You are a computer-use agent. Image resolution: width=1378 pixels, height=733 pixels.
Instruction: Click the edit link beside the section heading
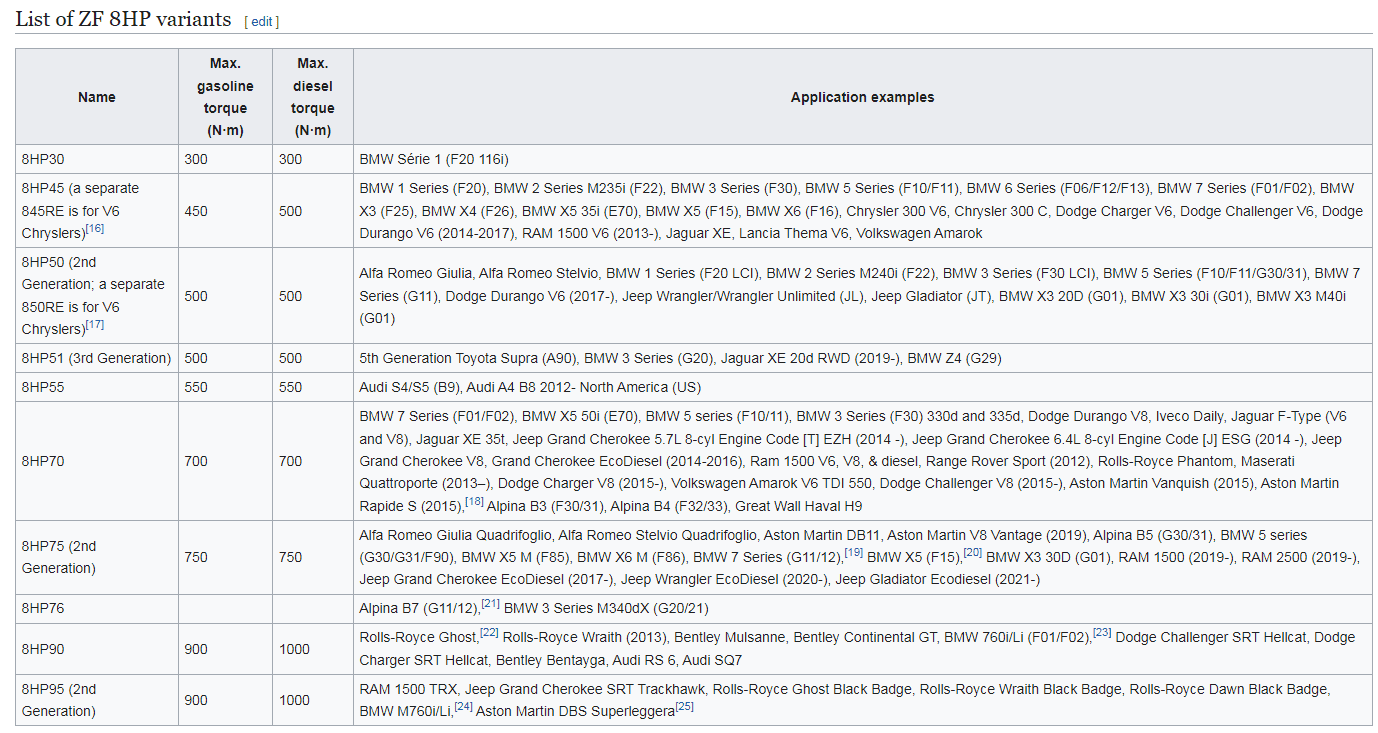(261, 21)
